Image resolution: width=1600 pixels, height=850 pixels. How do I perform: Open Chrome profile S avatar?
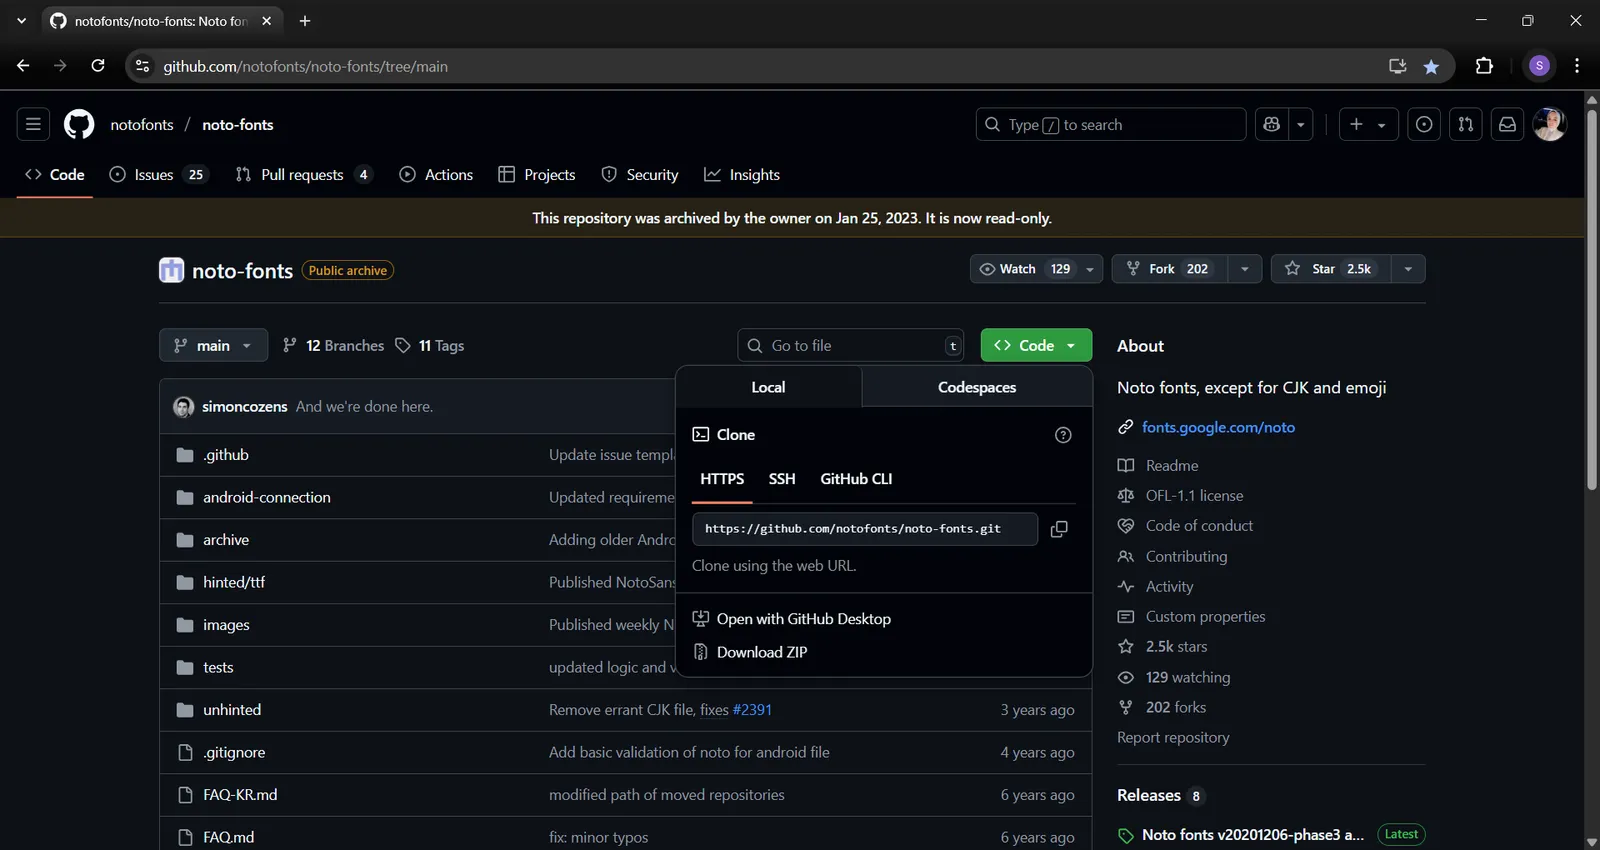pos(1539,66)
